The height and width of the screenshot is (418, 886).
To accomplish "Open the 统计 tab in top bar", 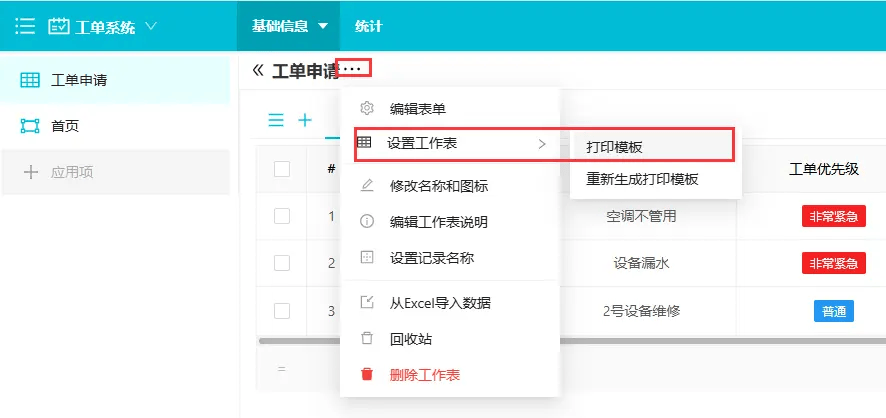I will 368,26.
